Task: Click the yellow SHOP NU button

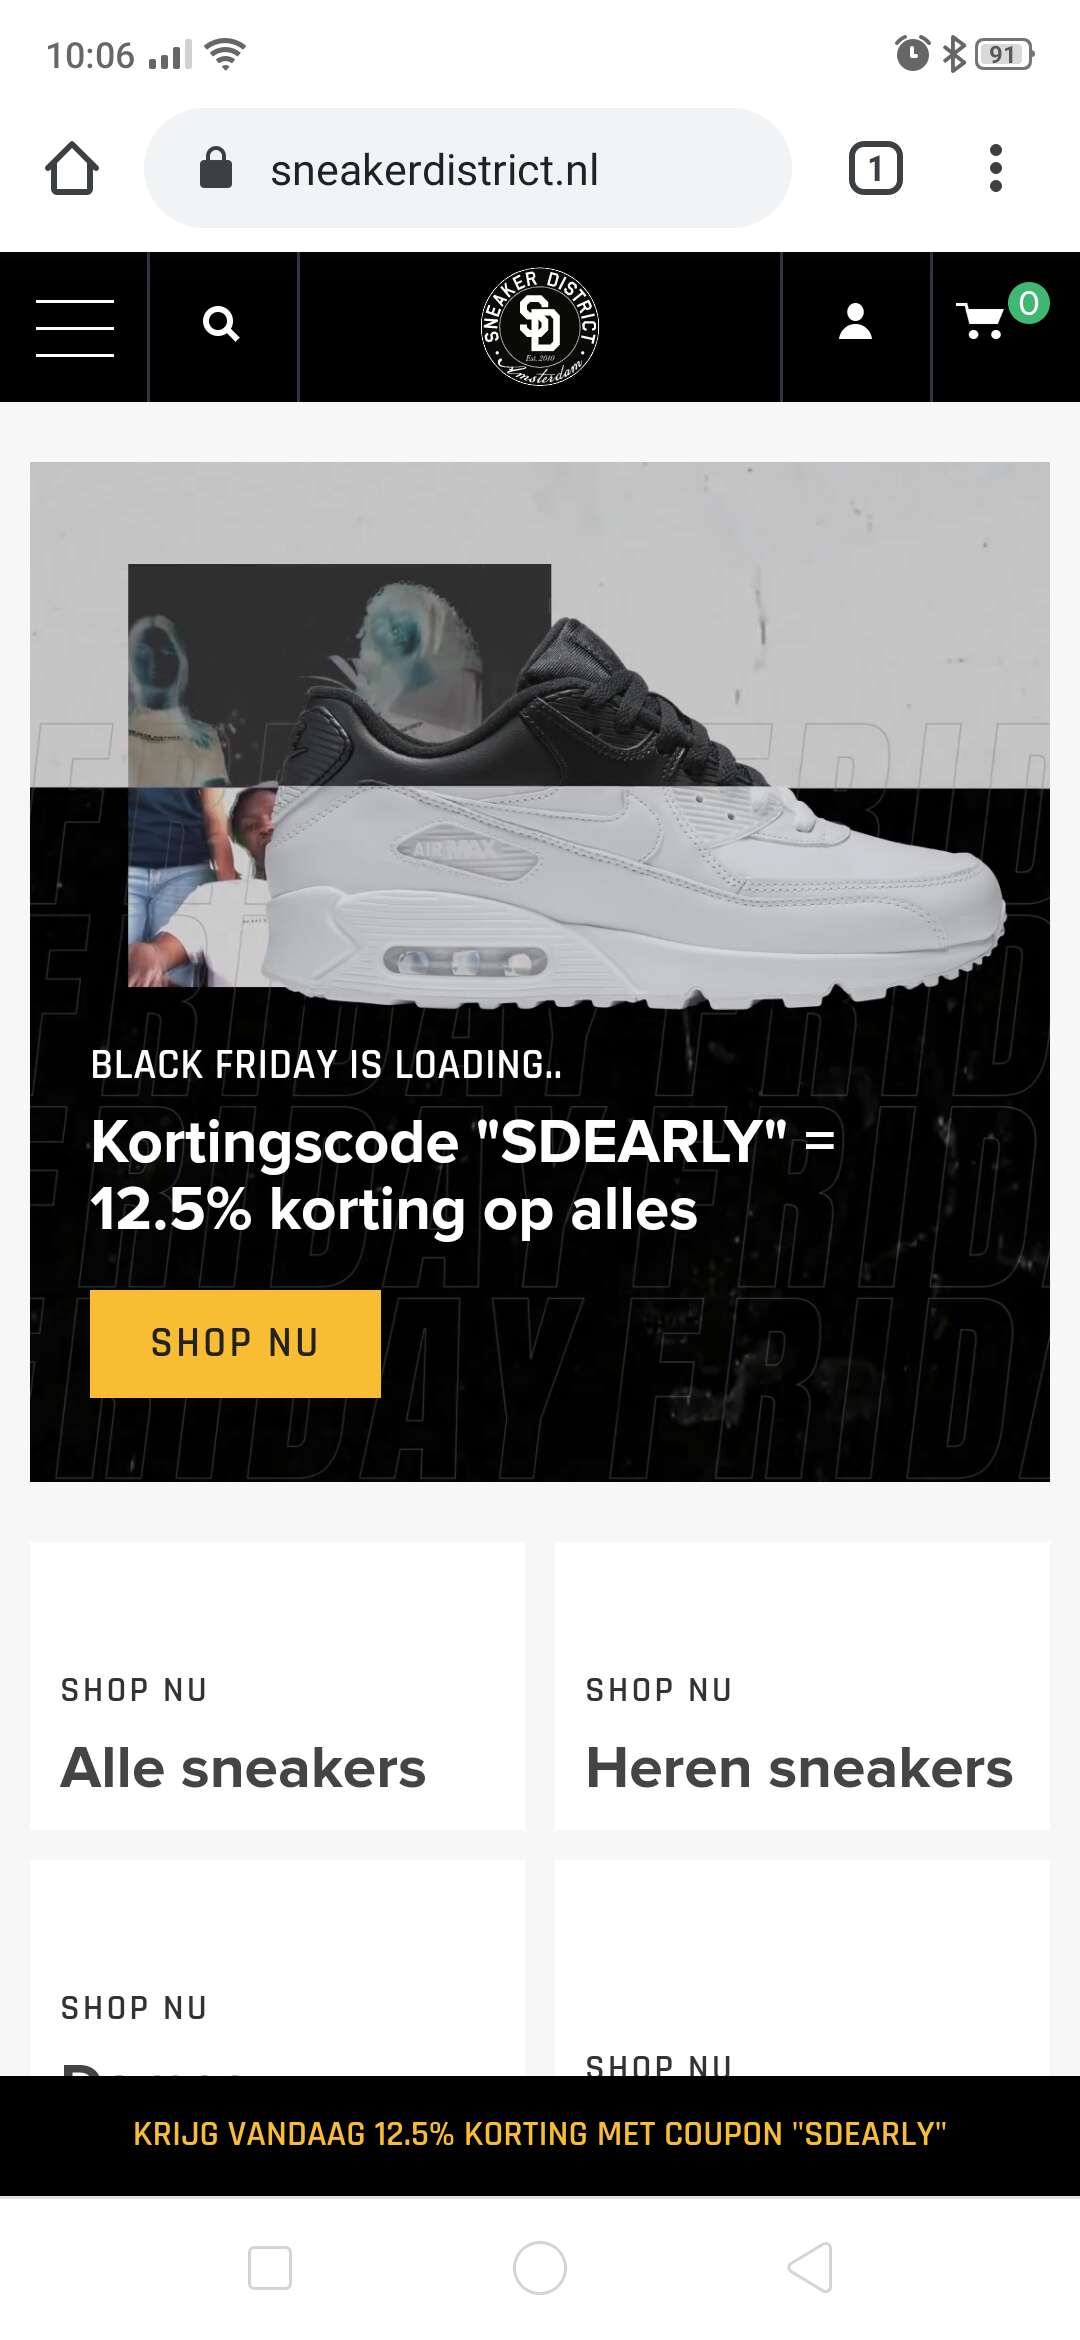Action: [235, 1343]
